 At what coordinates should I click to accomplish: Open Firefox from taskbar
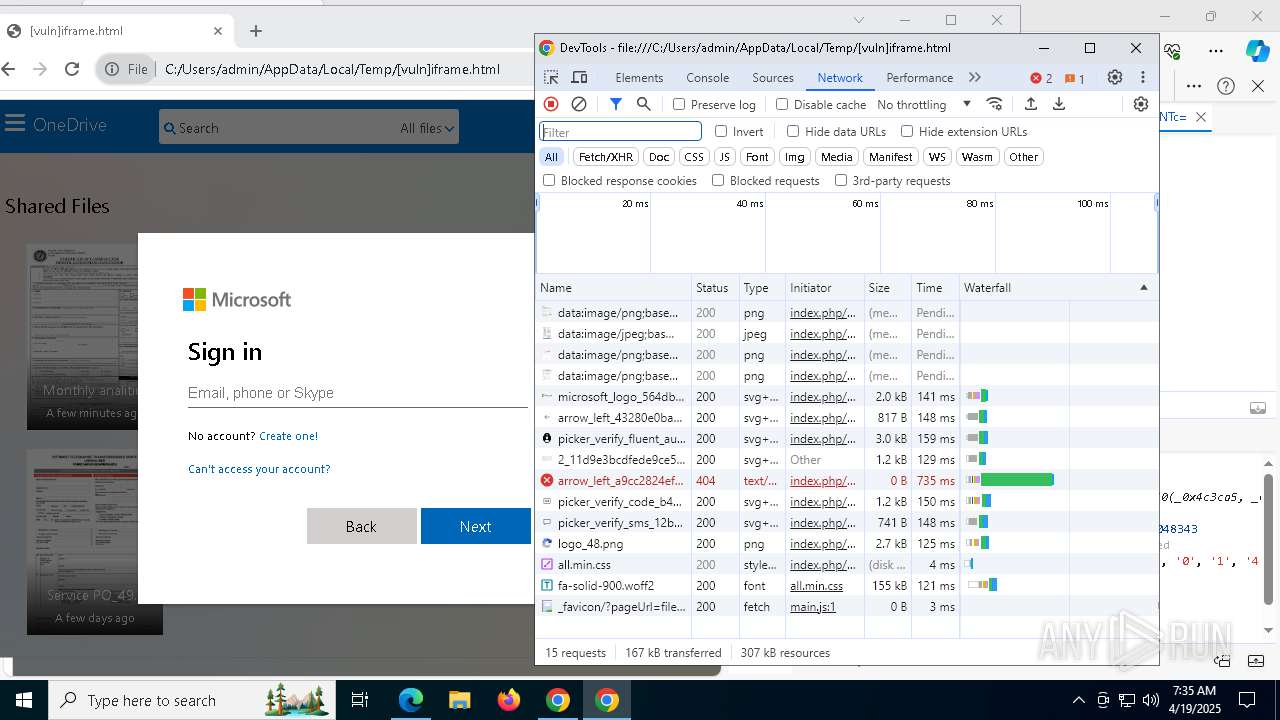point(509,700)
